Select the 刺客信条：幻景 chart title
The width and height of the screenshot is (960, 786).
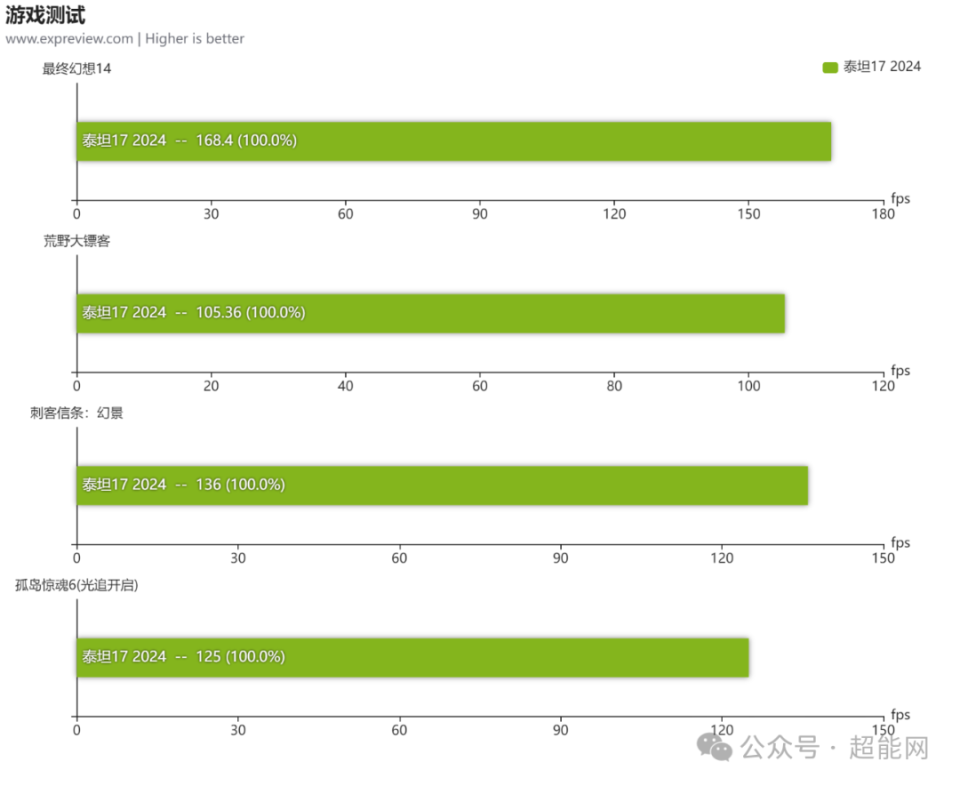pyautogui.click(x=77, y=413)
